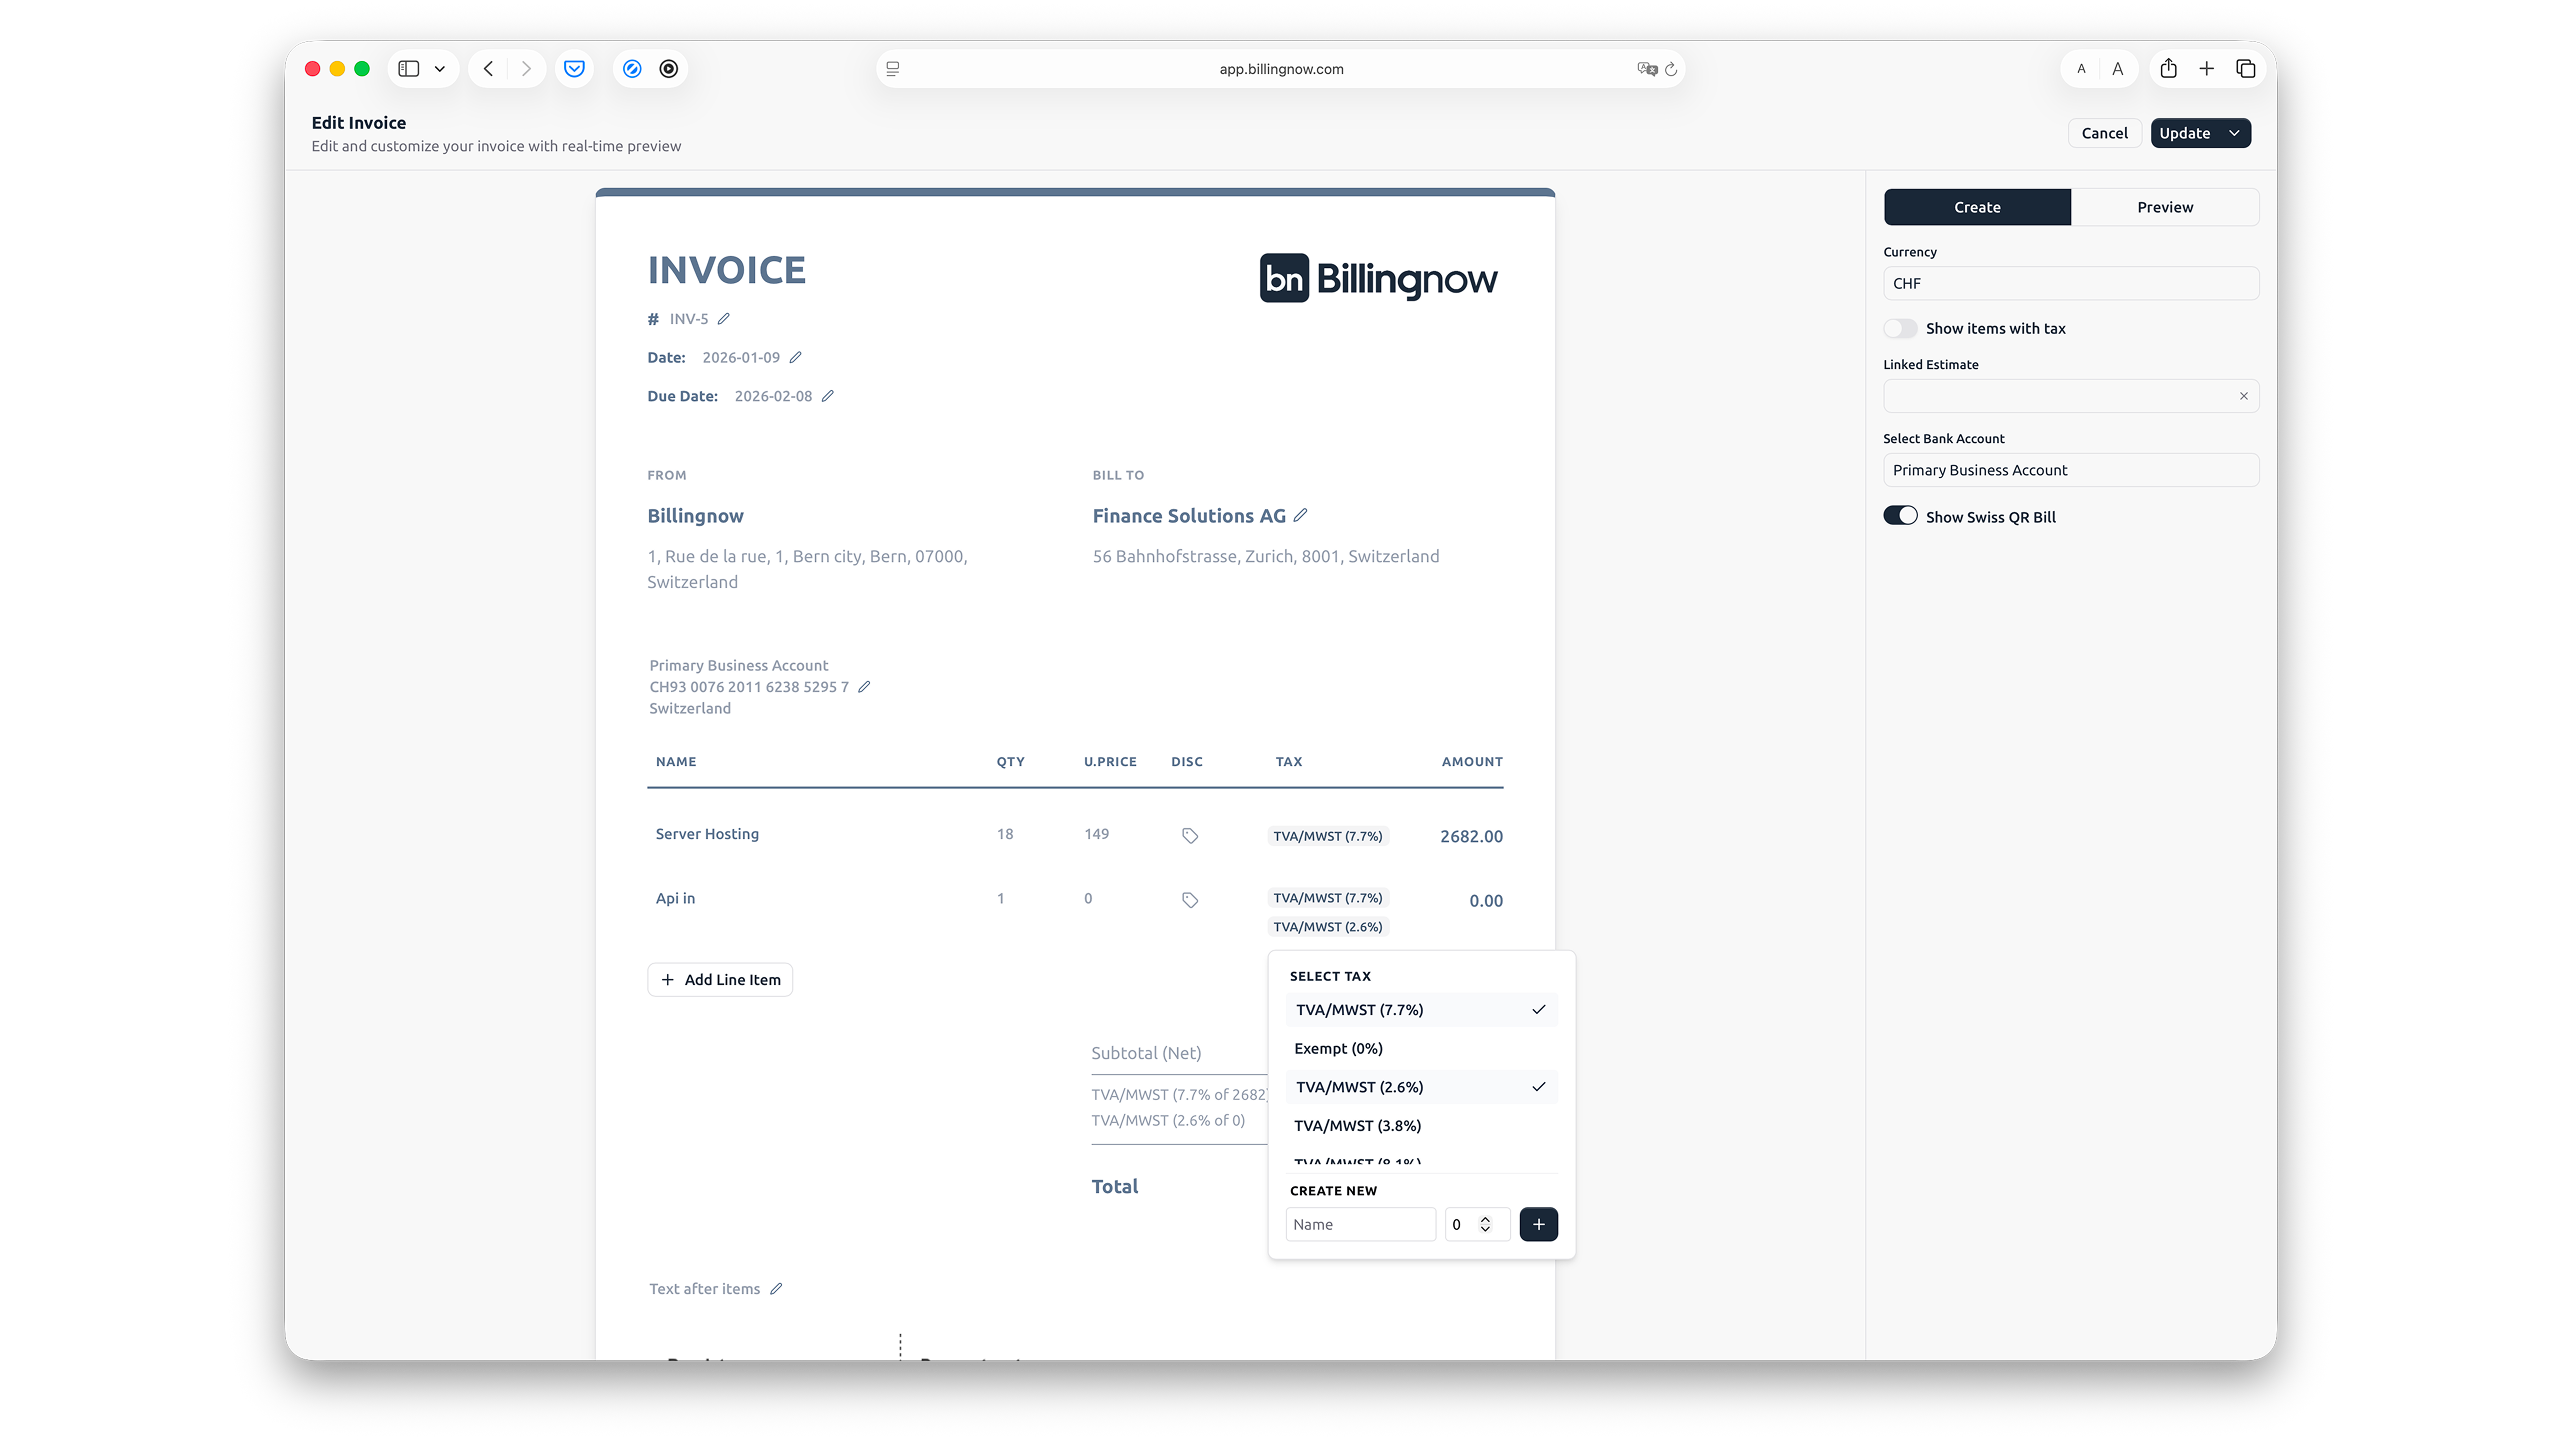Click the plus icon to add new tax
Screen dimensions: 2560x1440
(x=1538, y=1224)
